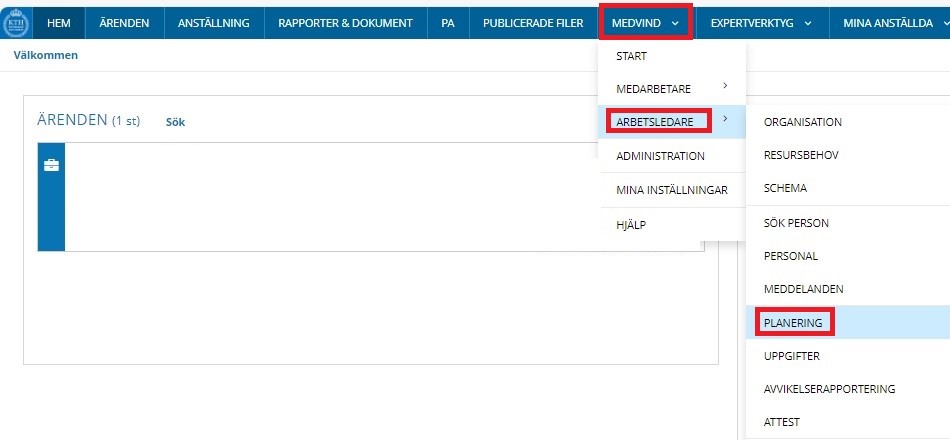Click the ÄRENDEN (1 st) heading
The width and height of the screenshot is (950, 440).
coord(88,120)
